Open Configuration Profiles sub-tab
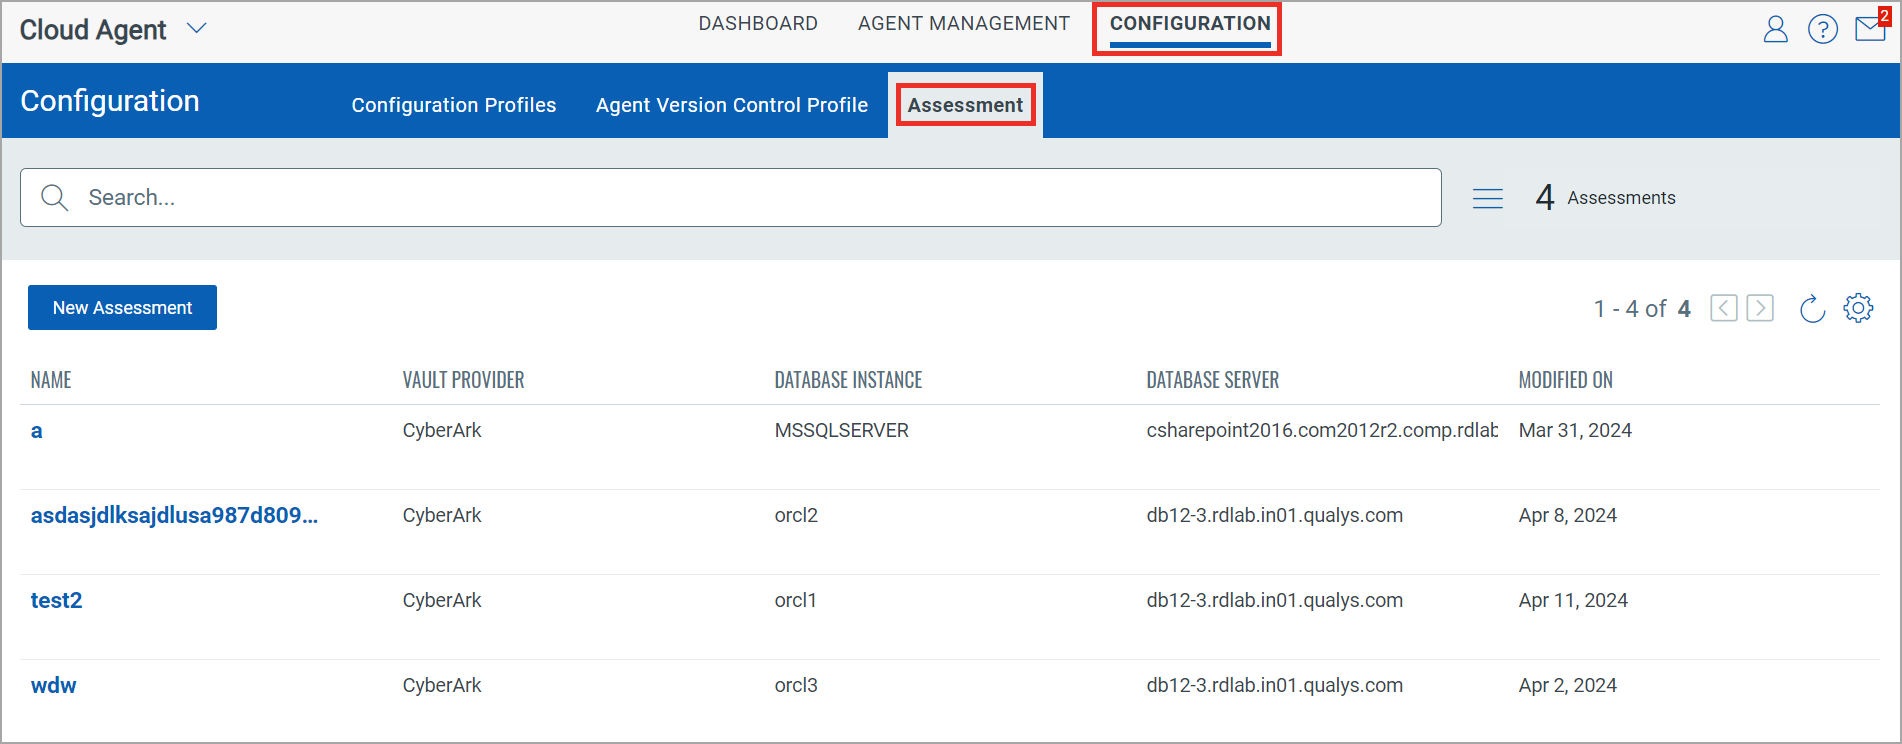The image size is (1902, 744). (x=453, y=105)
